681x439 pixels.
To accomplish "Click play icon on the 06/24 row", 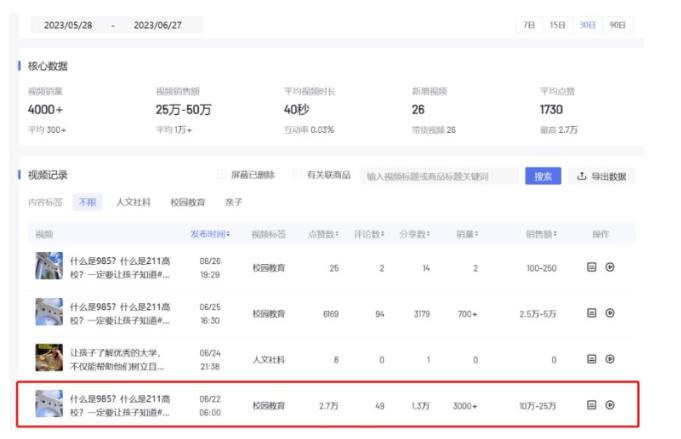I will pos(610,359).
